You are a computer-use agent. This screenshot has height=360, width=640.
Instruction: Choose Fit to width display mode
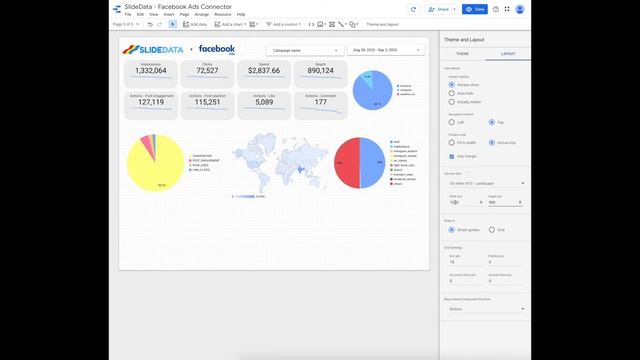451,142
